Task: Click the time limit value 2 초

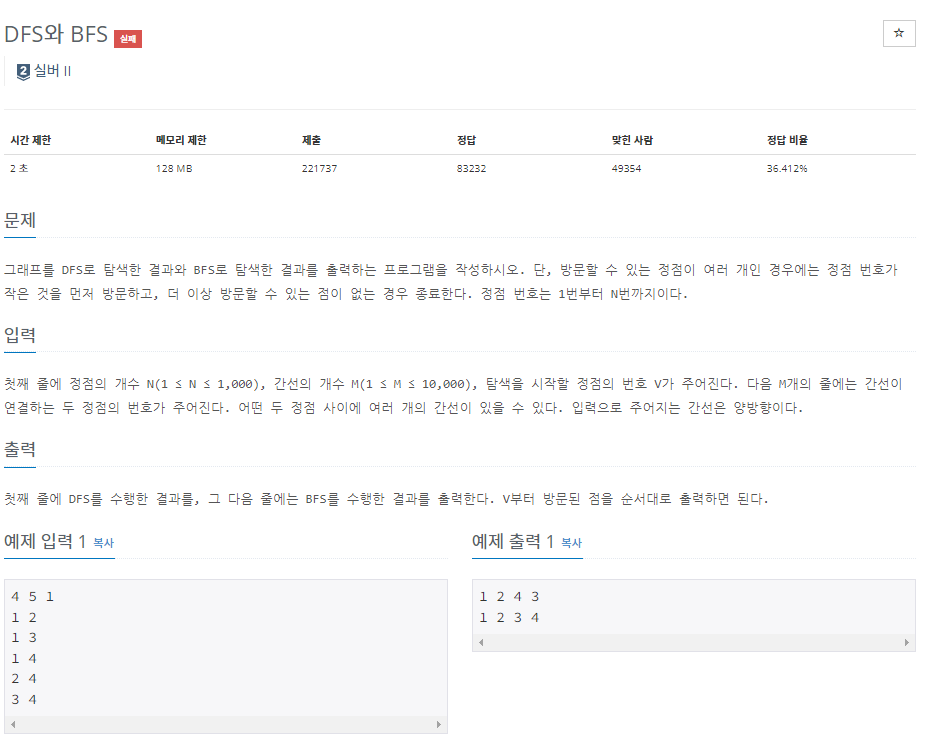Action: (19, 168)
